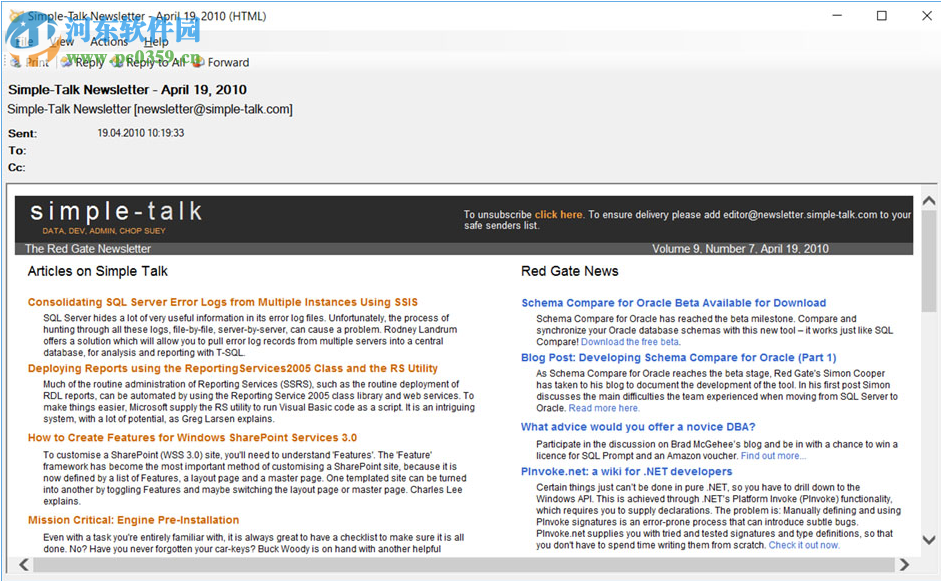The height and width of the screenshot is (581, 941).
Task: Click the email subject heading line
Action: [127, 89]
